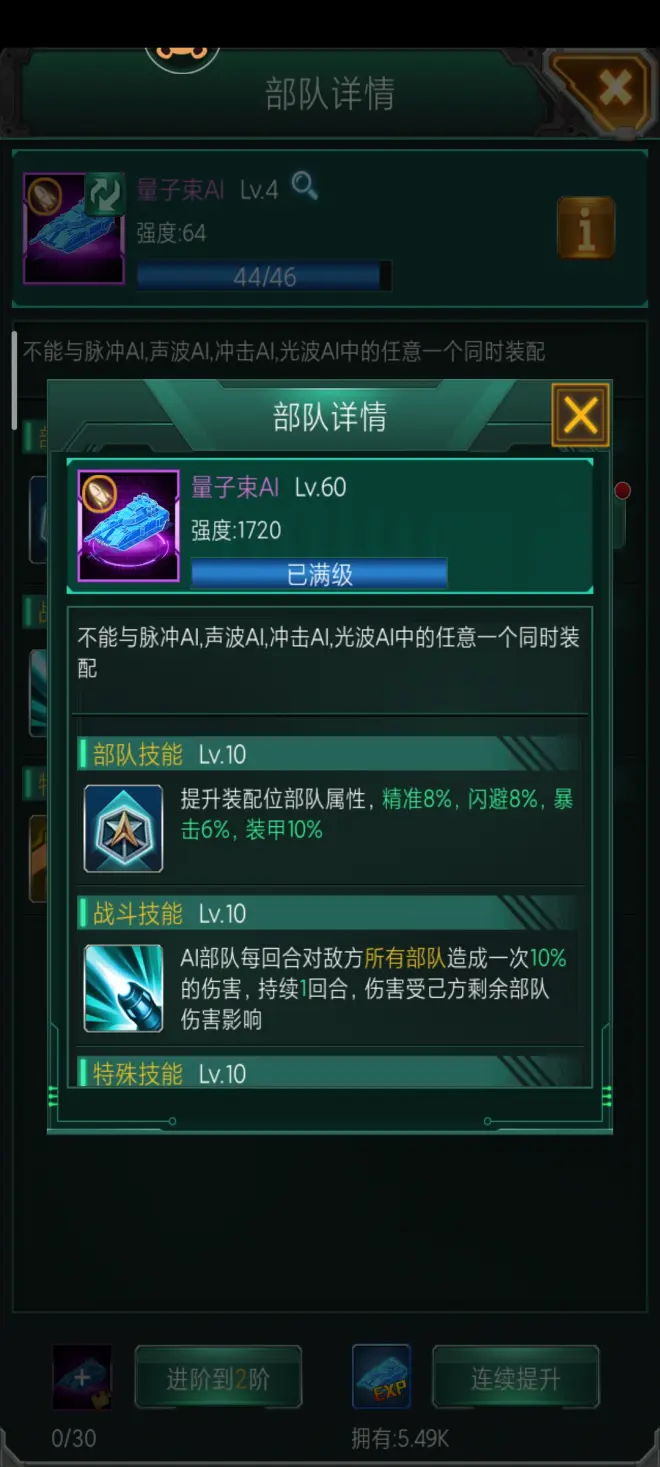Screen dimensions: 660x1467
Task: Click the red notification dot
Action: click(622, 491)
